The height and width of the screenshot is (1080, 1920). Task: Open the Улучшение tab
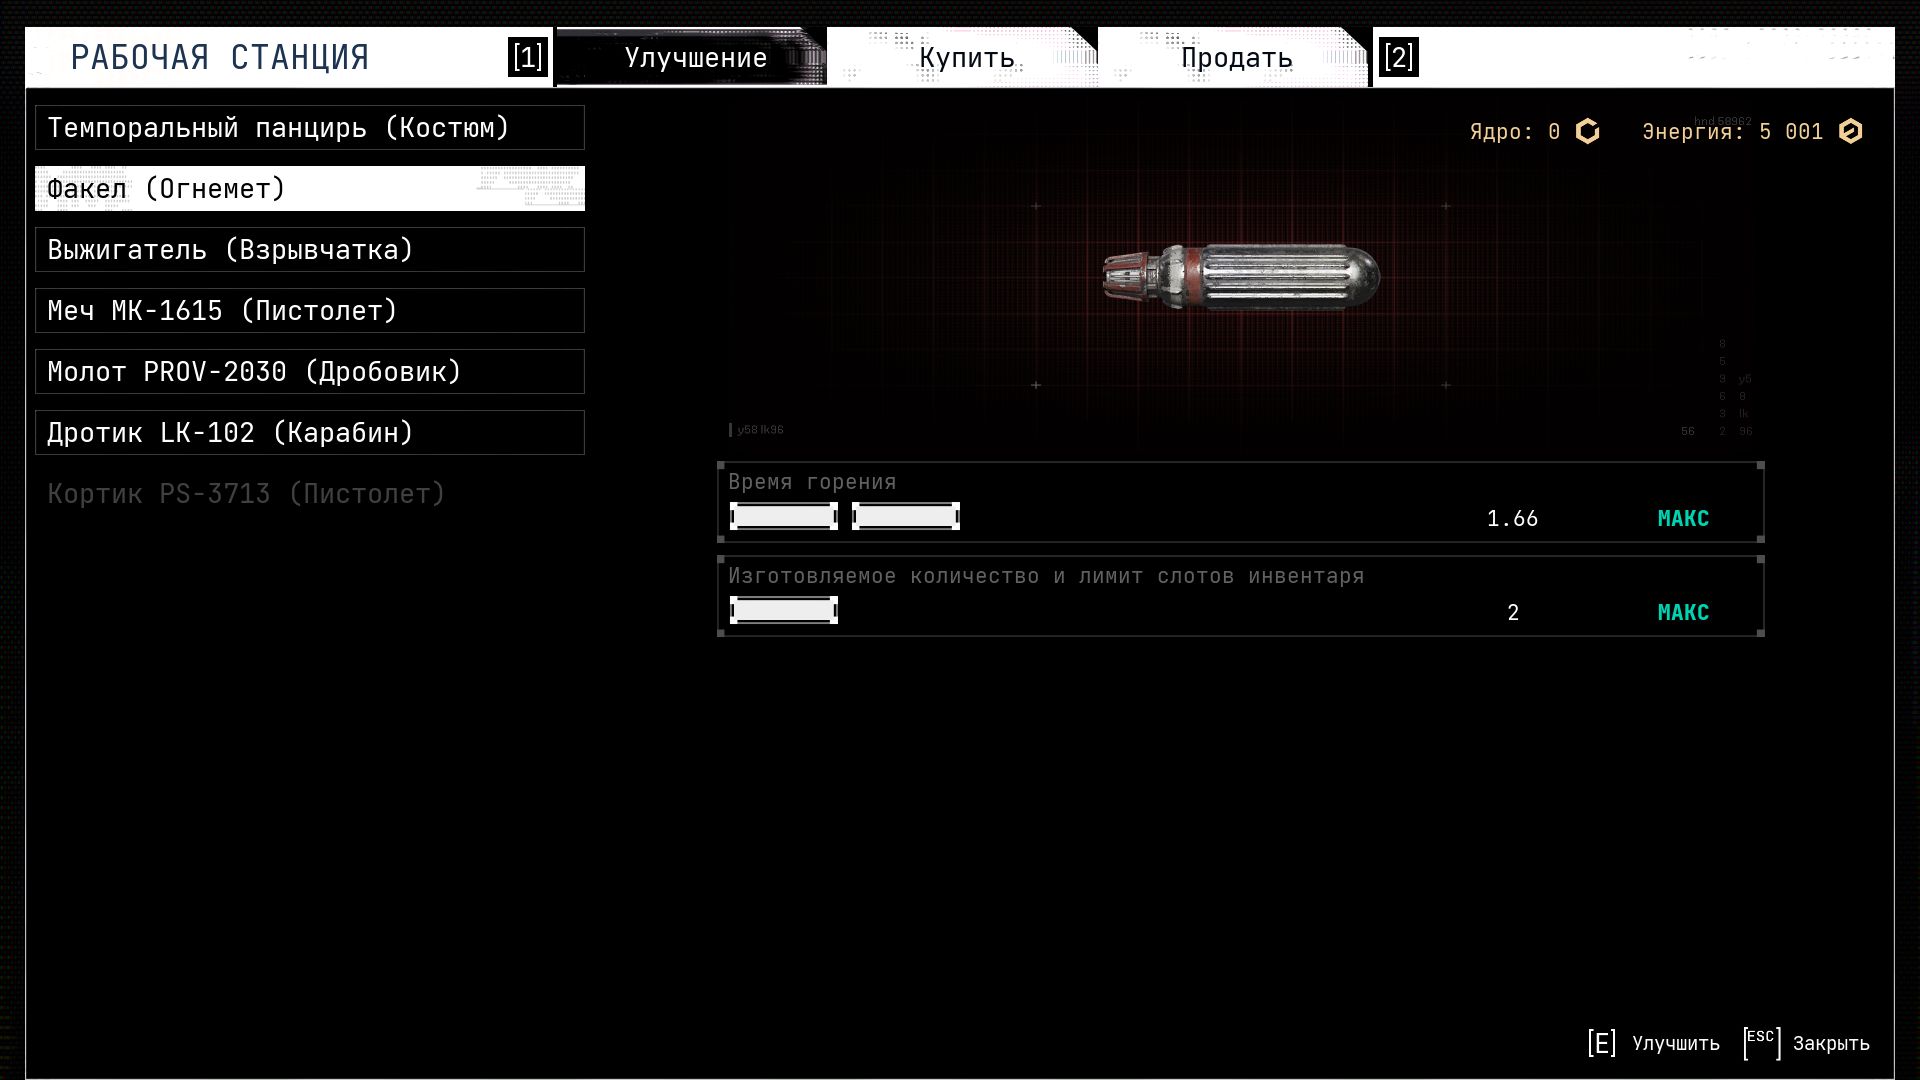pos(695,58)
